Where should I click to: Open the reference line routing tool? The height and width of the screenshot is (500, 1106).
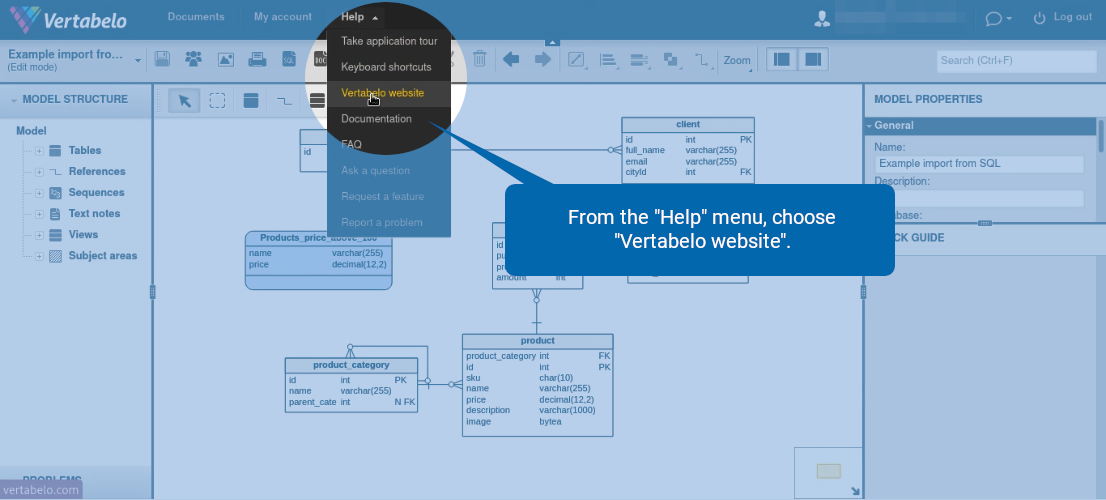(x=701, y=60)
